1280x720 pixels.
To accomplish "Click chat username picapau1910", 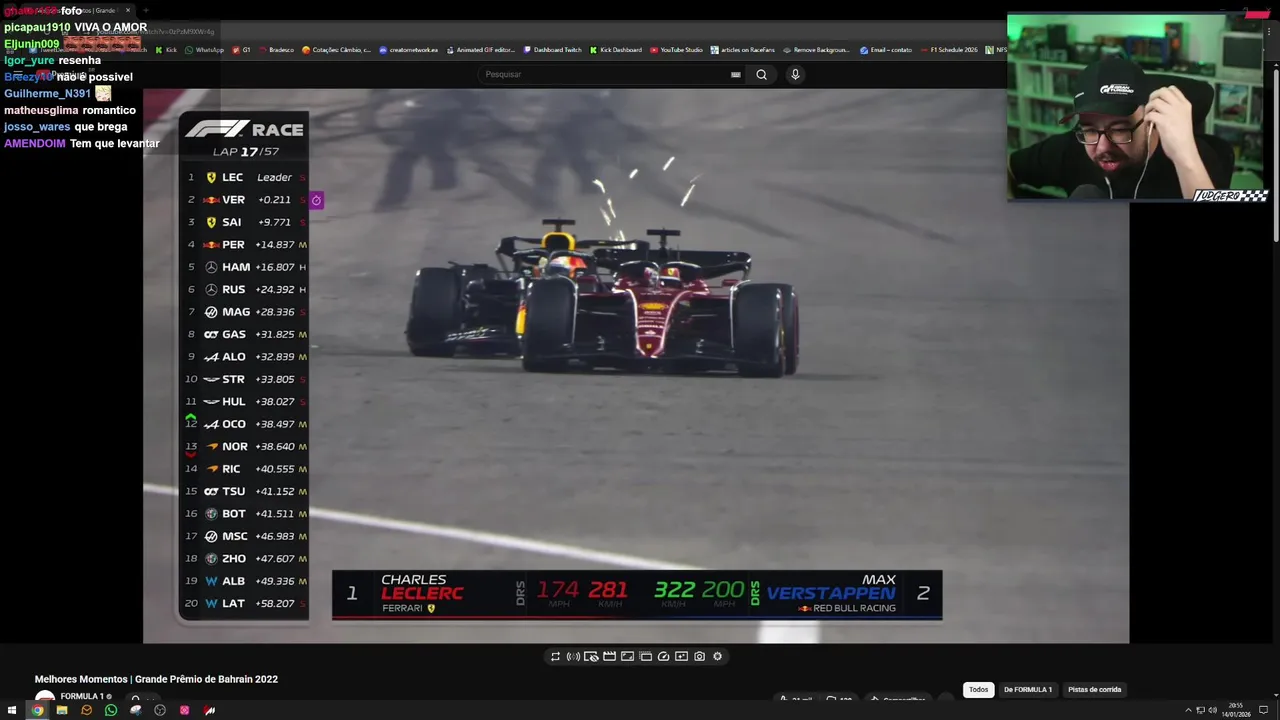I will point(37,28).
